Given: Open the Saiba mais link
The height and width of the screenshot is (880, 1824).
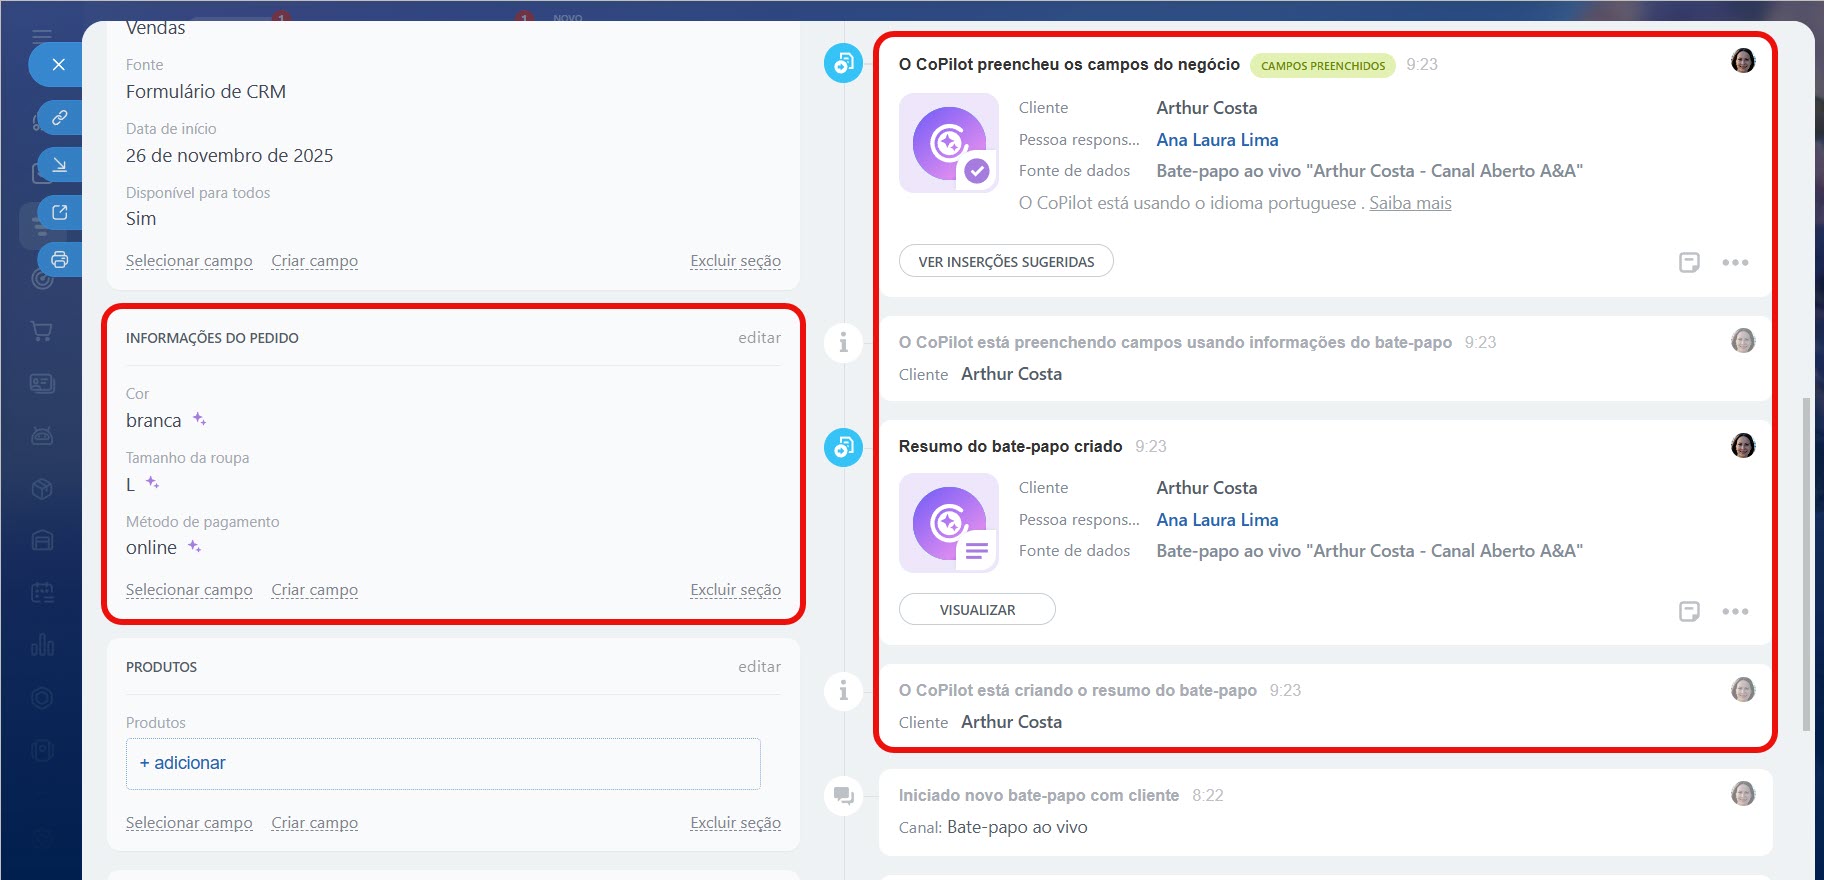Looking at the screenshot, I should (x=1410, y=203).
